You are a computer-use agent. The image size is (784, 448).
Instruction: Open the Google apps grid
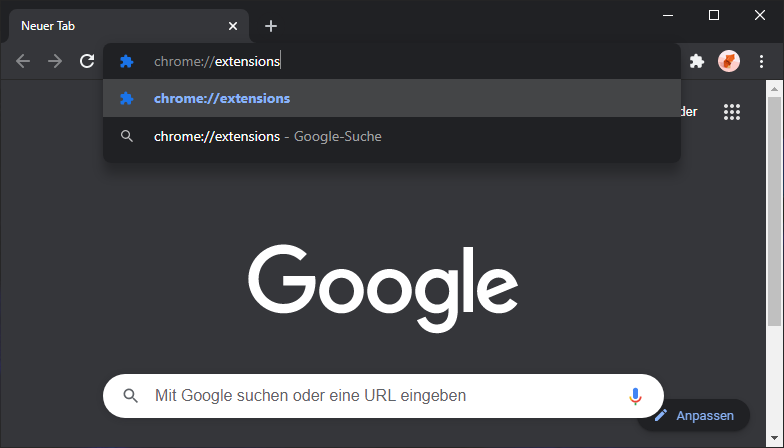click(732, 112)
